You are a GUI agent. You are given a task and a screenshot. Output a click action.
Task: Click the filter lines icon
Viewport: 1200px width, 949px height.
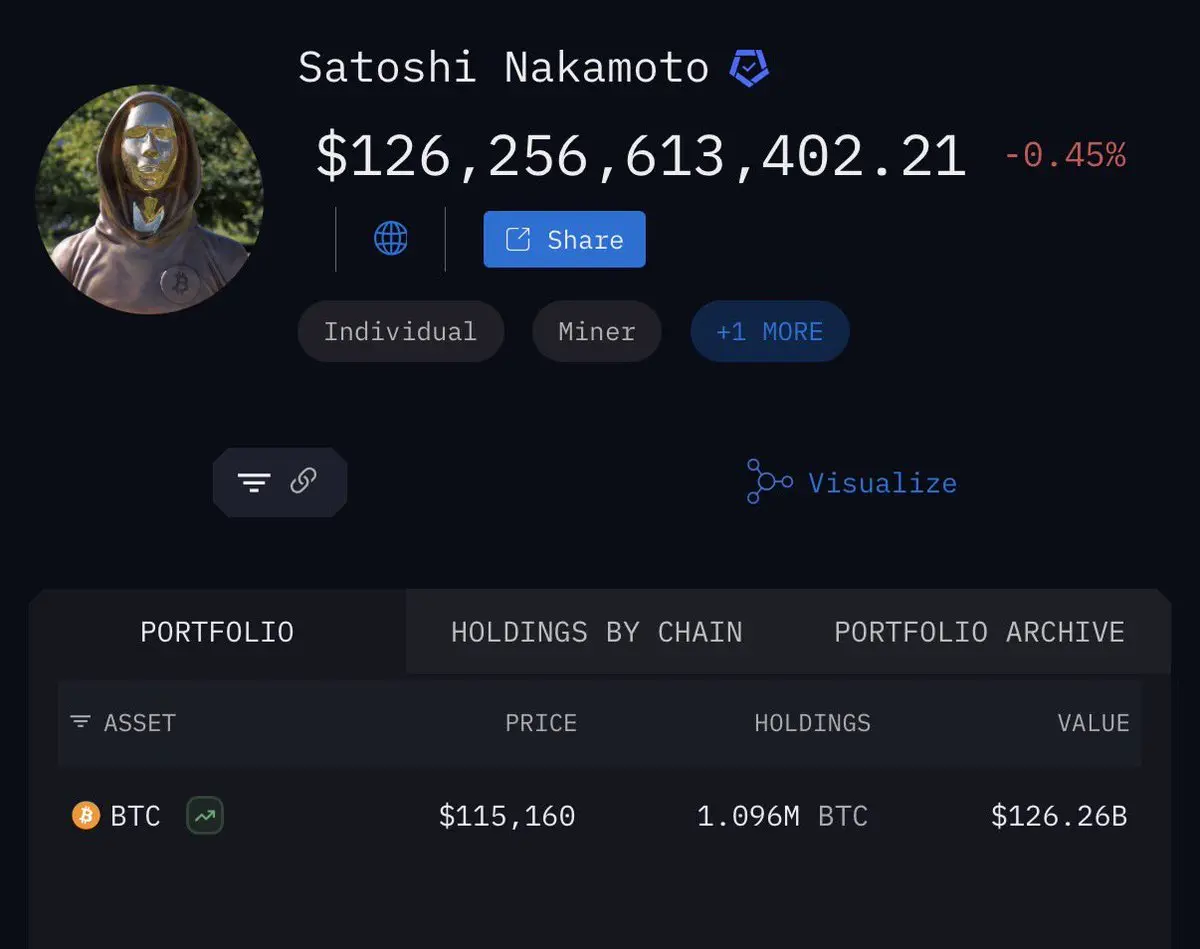[254, 483]
